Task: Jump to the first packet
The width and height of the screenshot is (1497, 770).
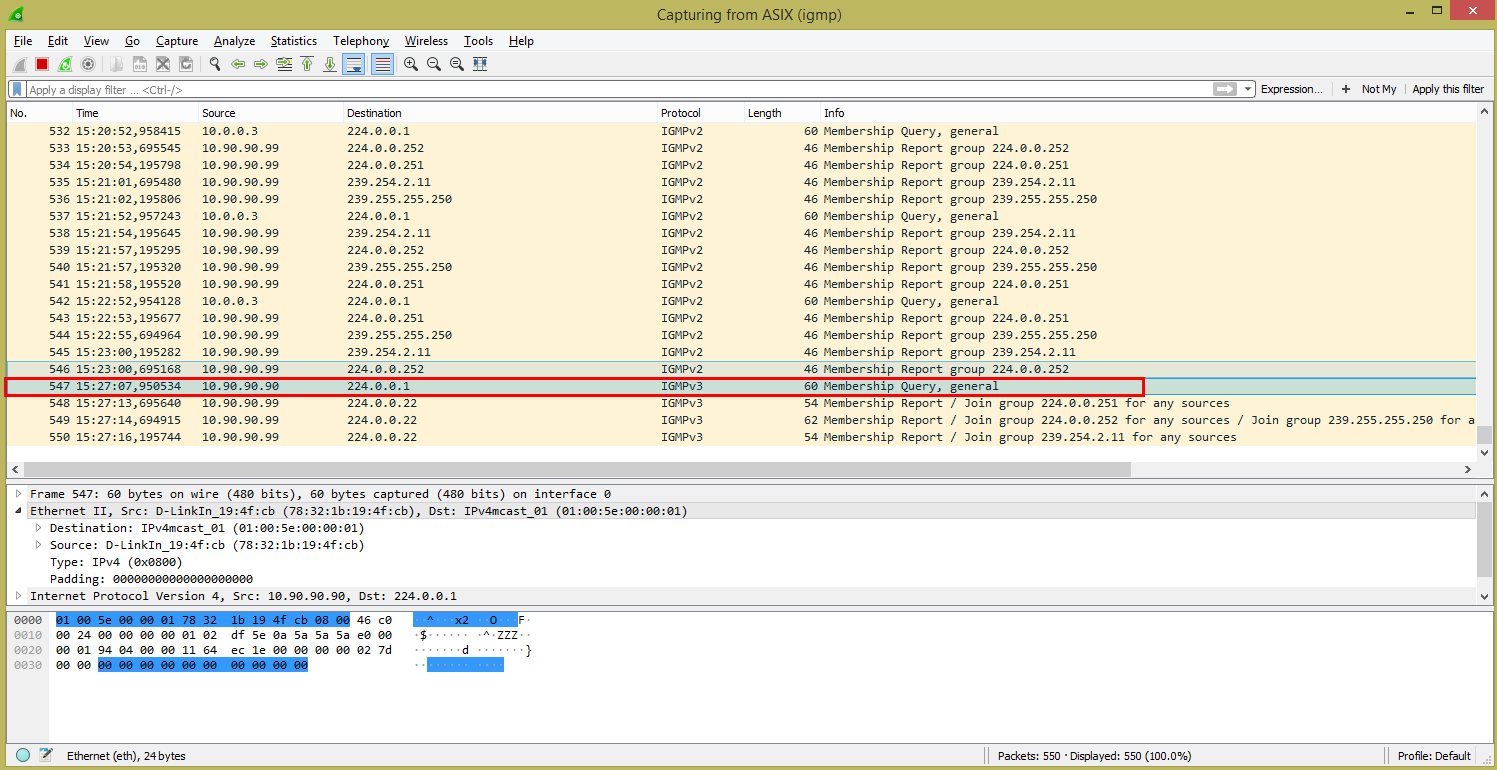Action: [307, 64]
